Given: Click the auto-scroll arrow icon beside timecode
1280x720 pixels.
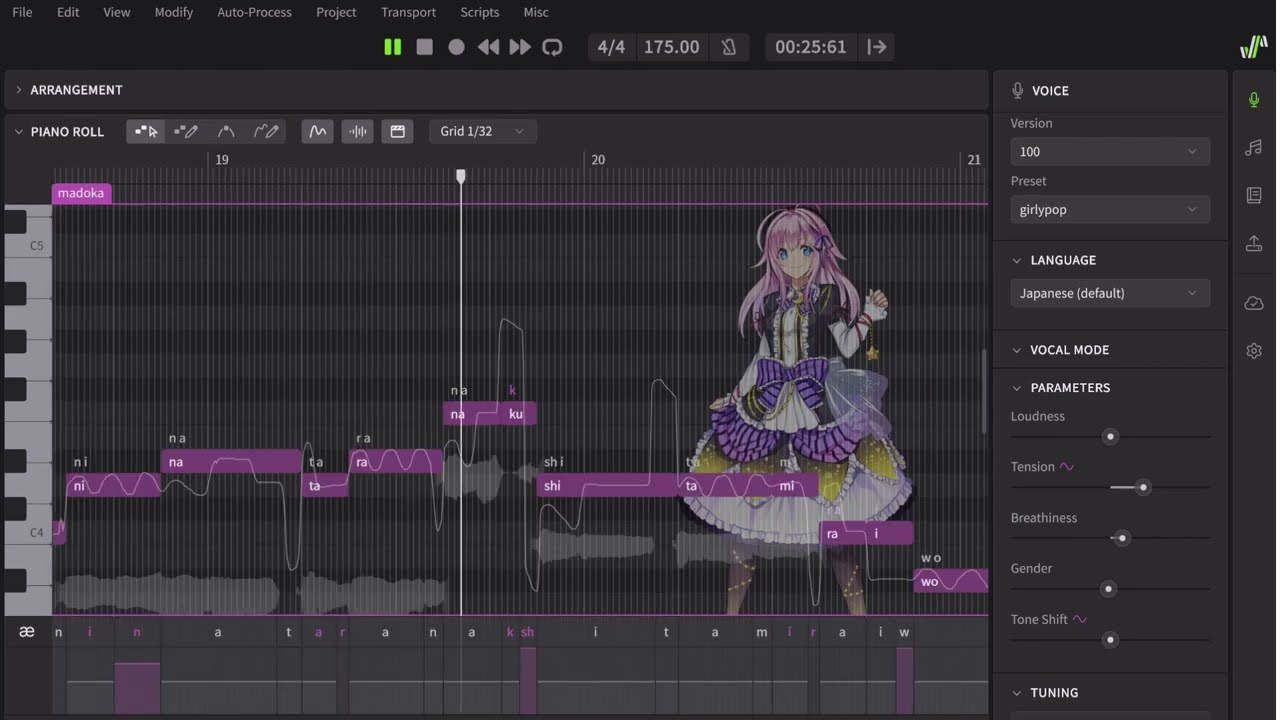Looking at the screenshot, I should click(x=877, y=47).
